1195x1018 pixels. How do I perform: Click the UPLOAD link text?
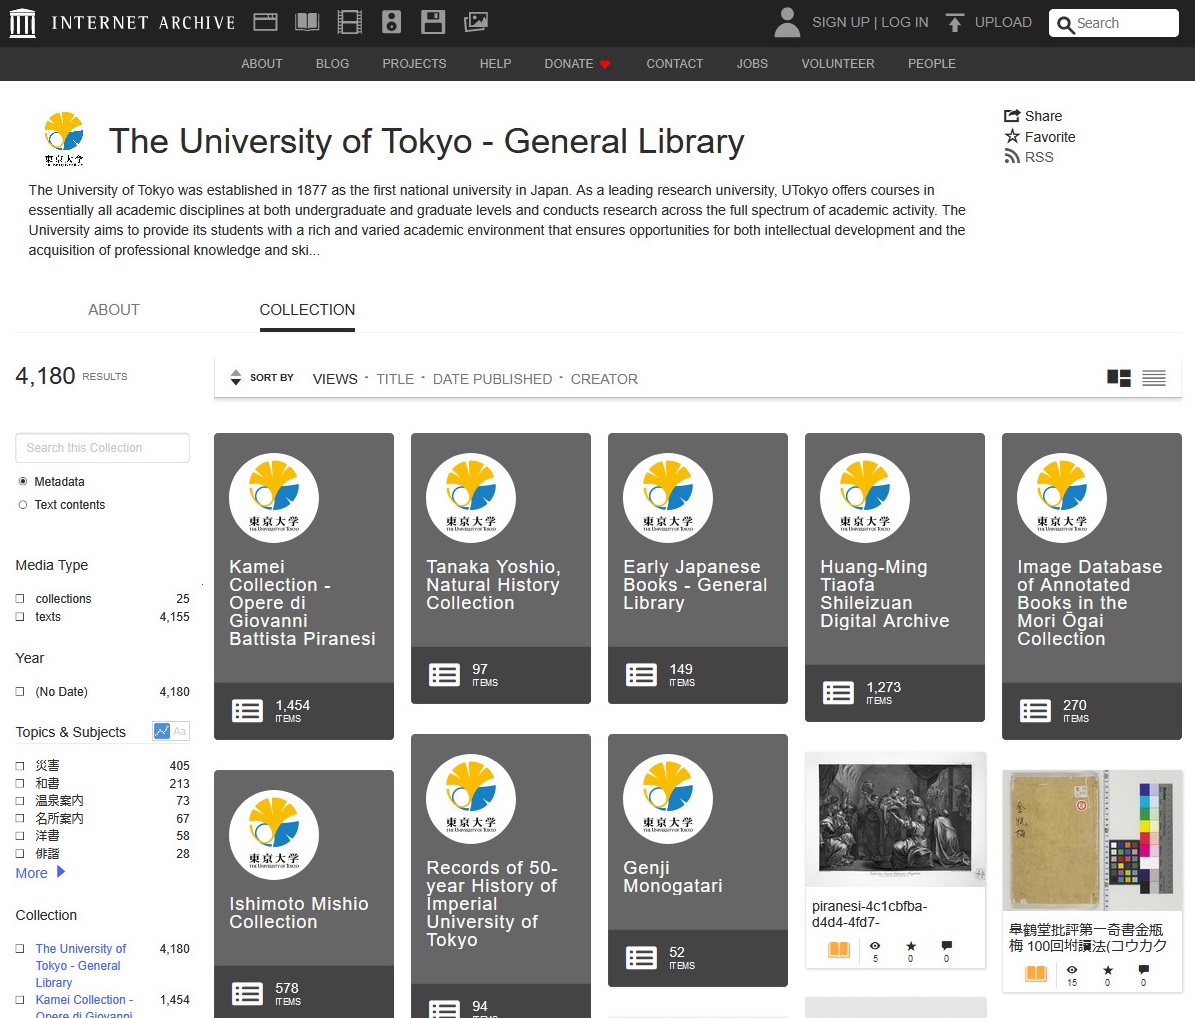(x=1003, y=22)
